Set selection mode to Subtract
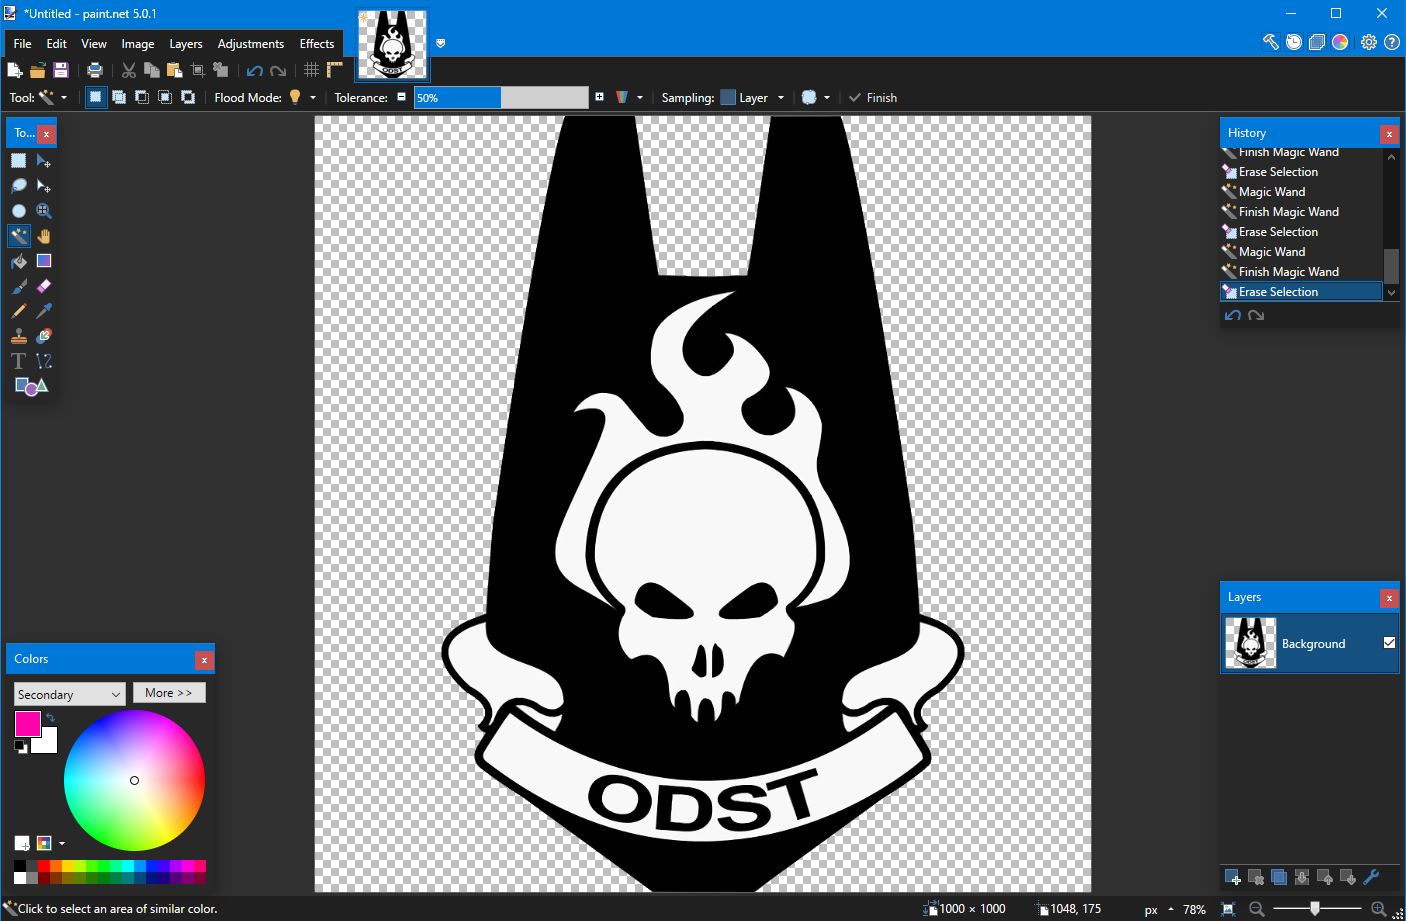 [142, 97]
